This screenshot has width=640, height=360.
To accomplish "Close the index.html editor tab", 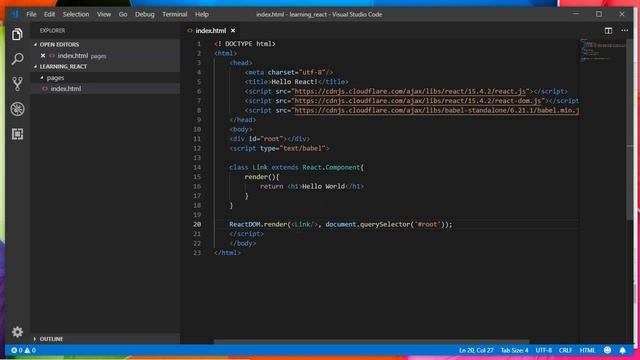I will click(x=233, y=31).
